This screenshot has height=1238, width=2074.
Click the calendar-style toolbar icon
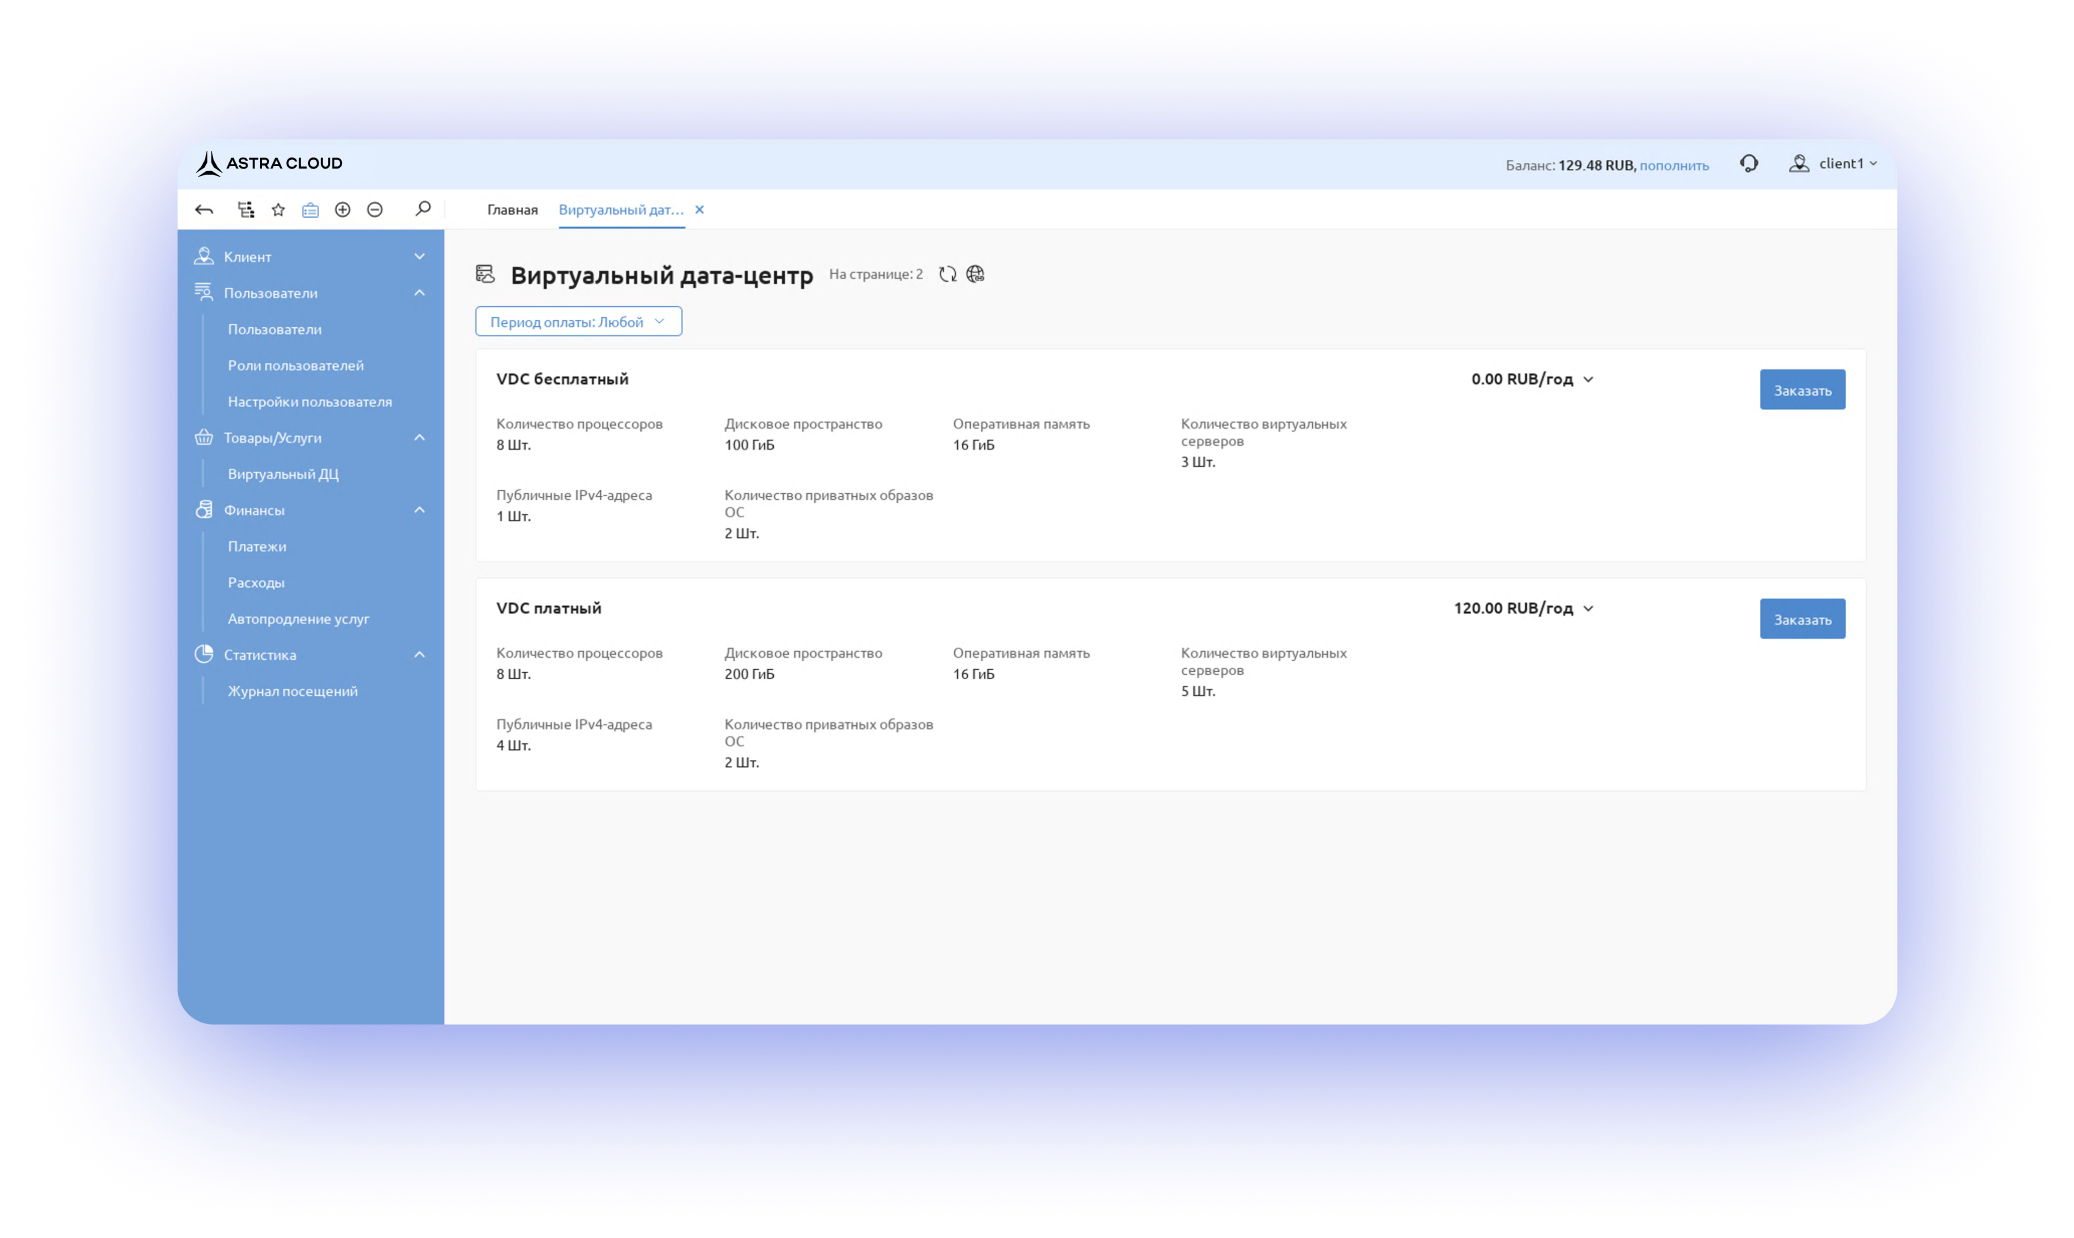[x=311, y=210]
